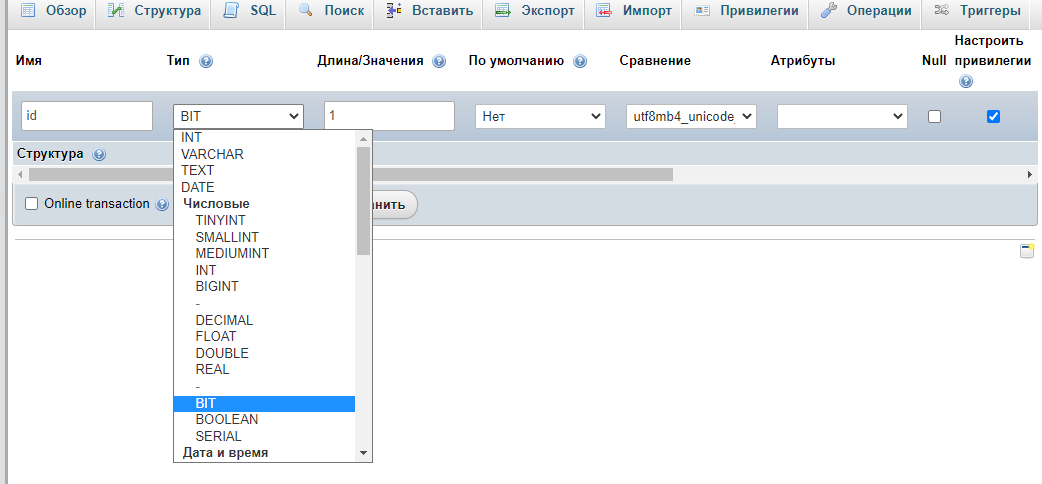Click the help icon beside Структура
This screenshot has height=484, width=1042.
tap(99, 155)
